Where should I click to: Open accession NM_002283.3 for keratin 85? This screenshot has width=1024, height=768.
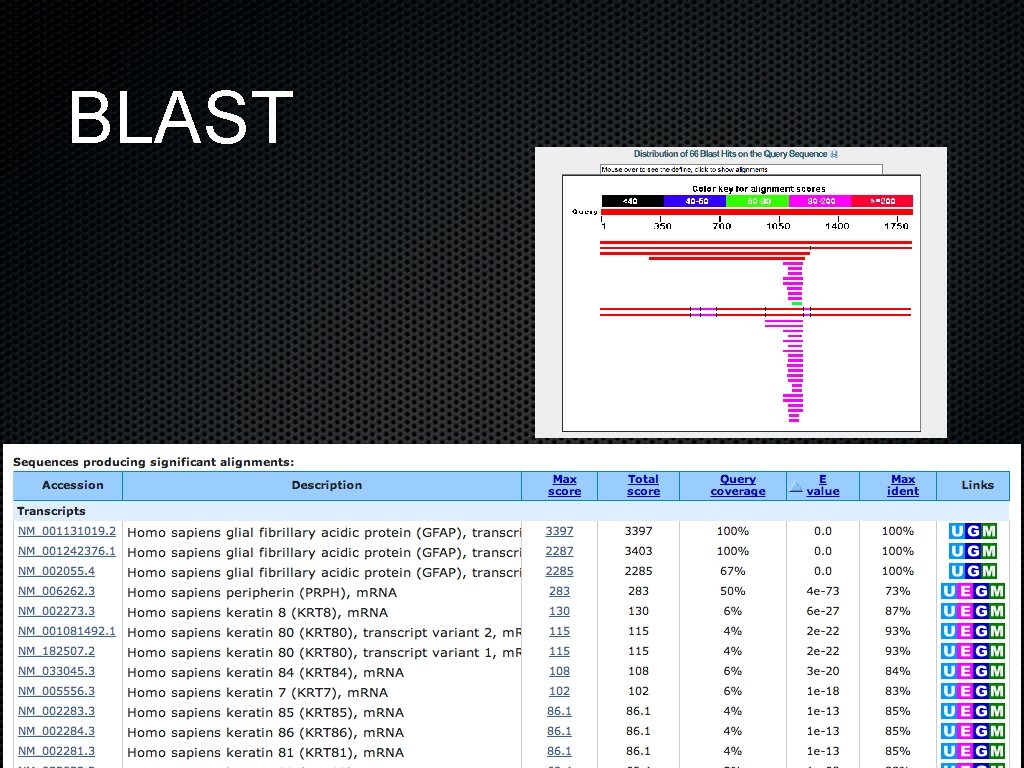[56, 711]
